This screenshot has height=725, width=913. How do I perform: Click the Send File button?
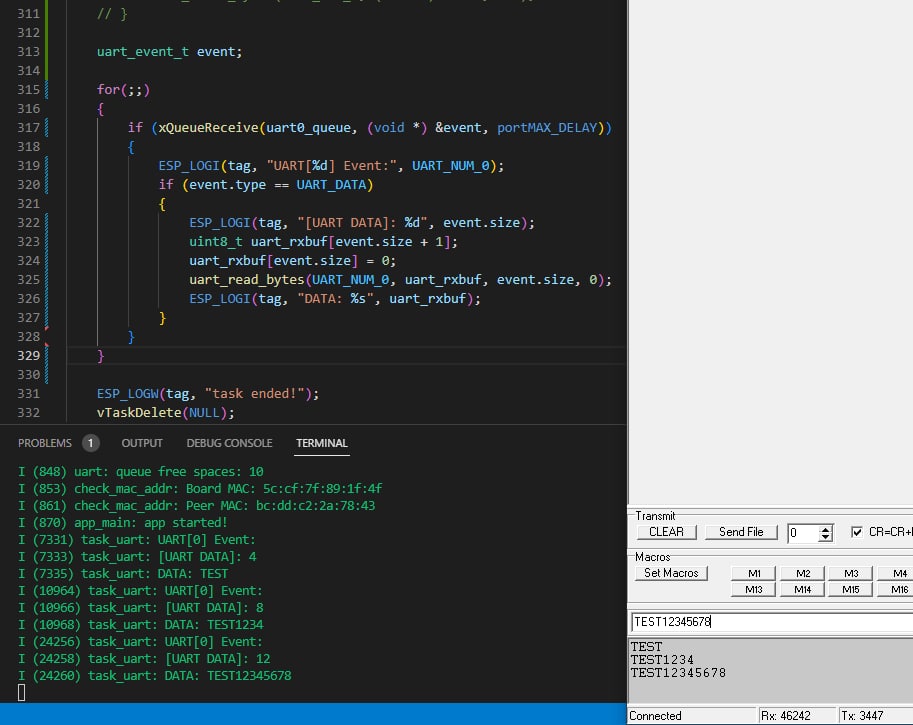[x=740, y=532]
